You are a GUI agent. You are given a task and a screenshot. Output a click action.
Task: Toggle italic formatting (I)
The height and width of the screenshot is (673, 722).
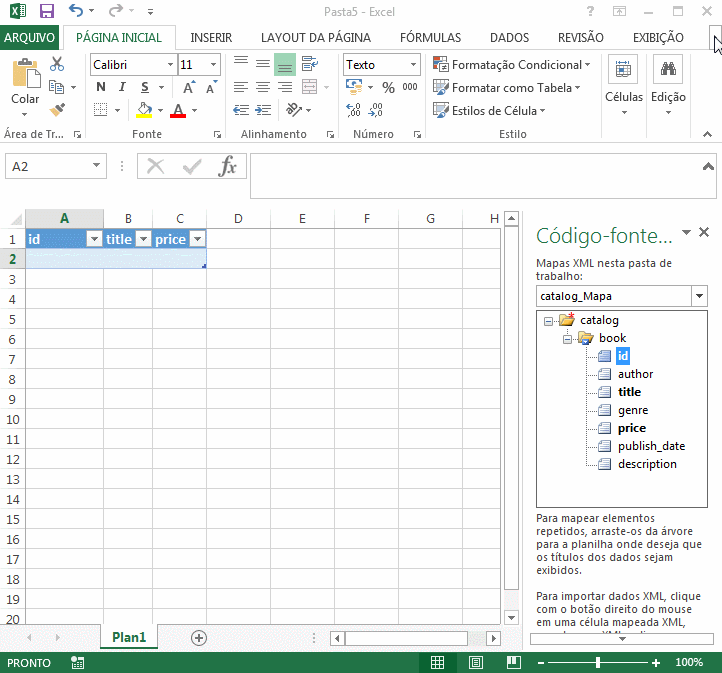[123, 87]
